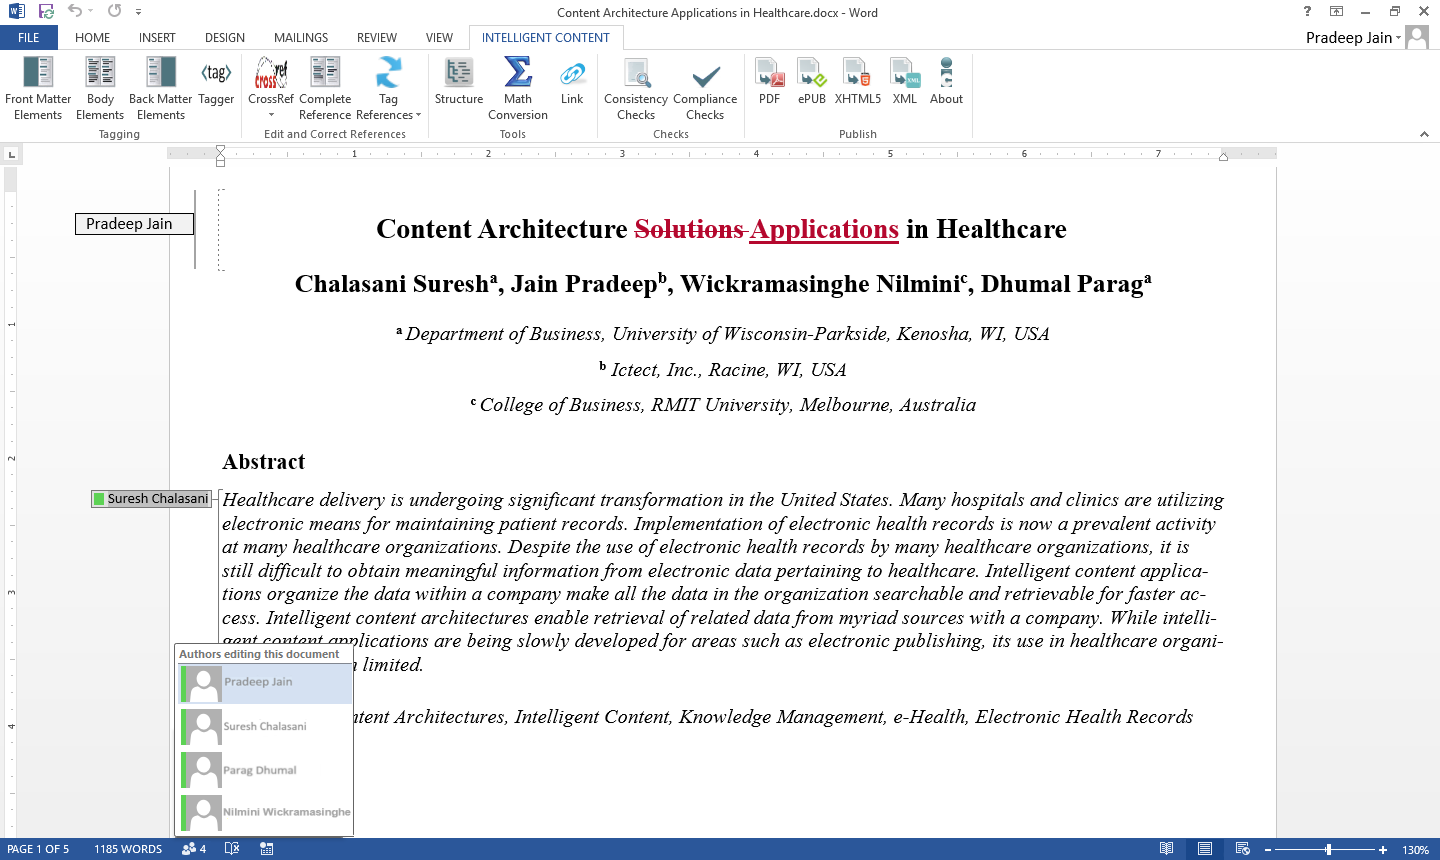Collapse the ribbon with the chevron
1440x860 pixels.
point(1424,134)
